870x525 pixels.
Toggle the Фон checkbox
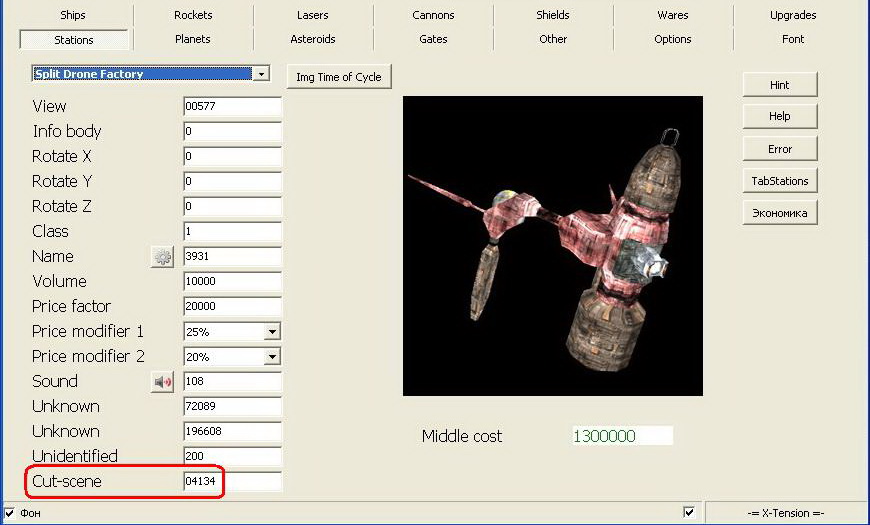click(9, 513)
